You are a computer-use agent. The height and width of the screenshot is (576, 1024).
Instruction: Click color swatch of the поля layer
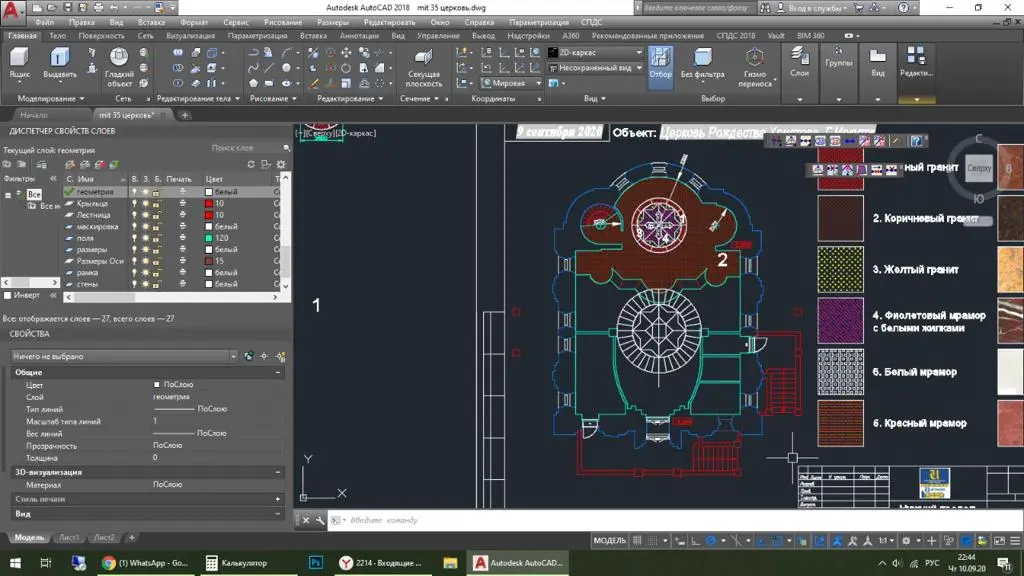pos(210,238)
